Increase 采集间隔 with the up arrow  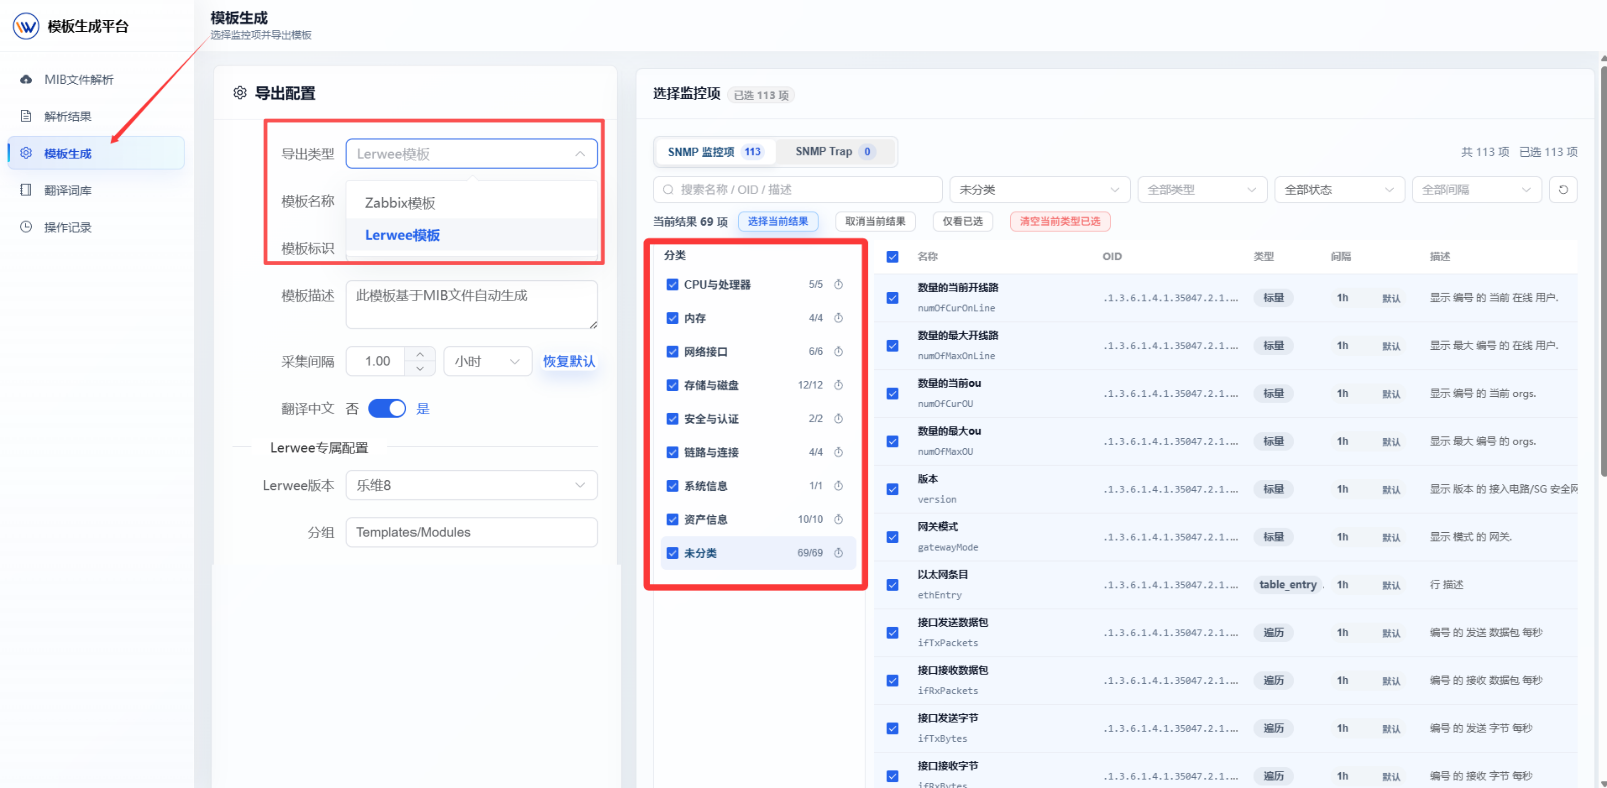tap(420, 354)
